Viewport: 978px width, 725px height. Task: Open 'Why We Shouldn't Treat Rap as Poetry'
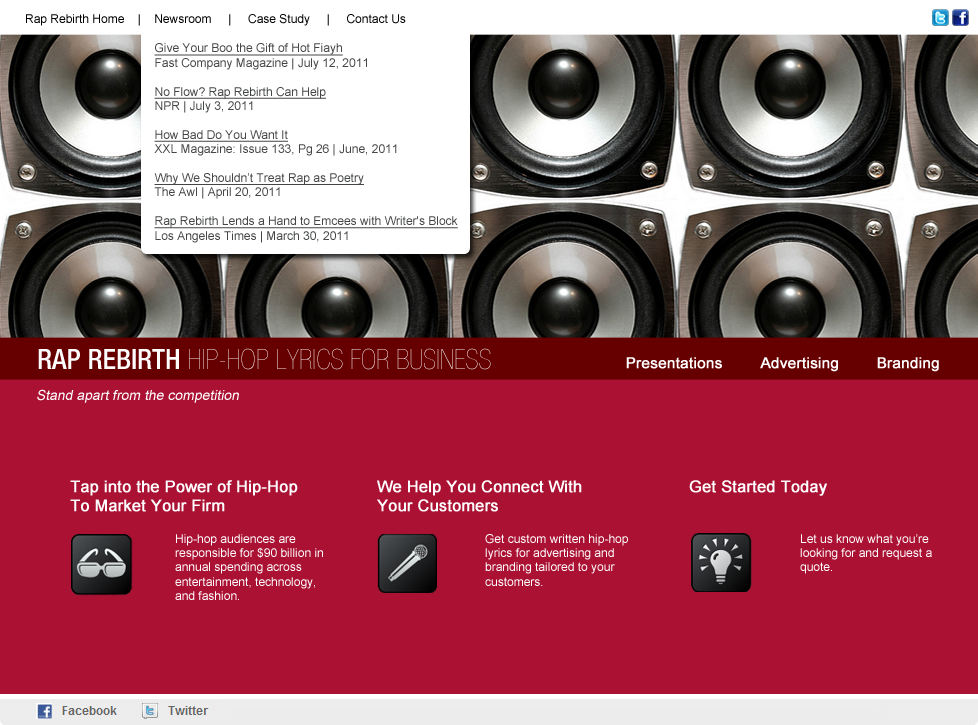coord(259,178)
